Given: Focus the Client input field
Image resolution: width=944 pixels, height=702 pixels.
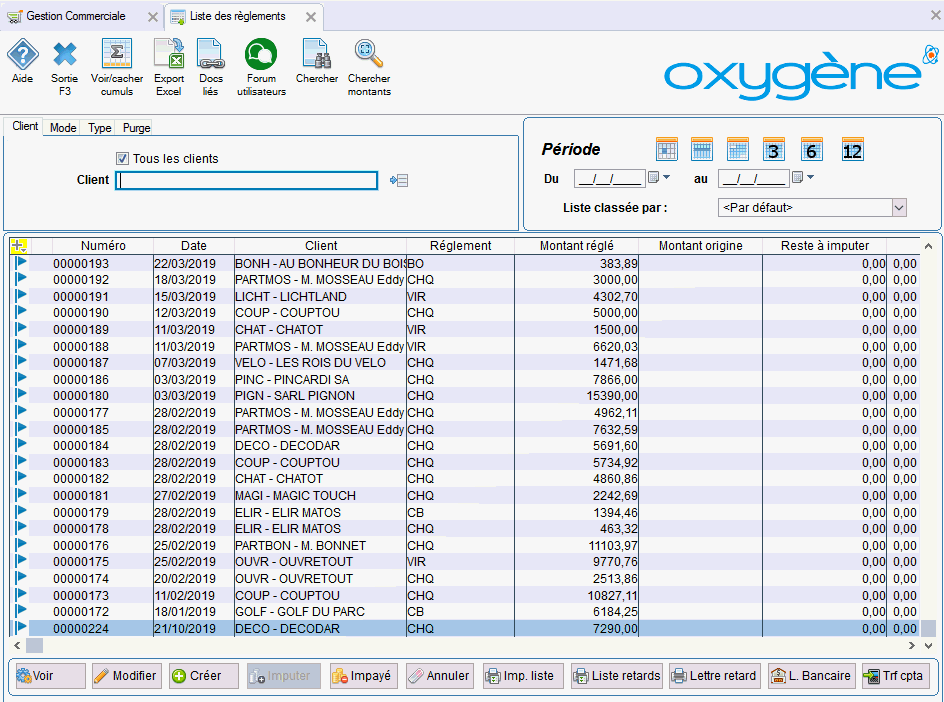Looking at the screenshot, I should pyautogui.click(x=246, y=181).
